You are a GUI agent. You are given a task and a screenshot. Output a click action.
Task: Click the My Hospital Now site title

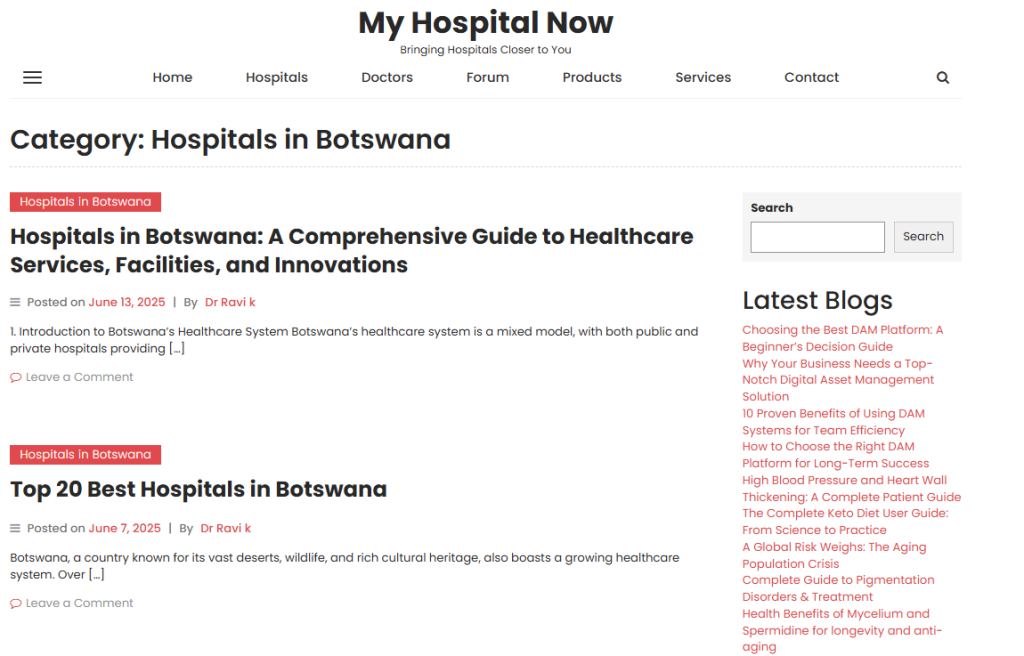486,24
